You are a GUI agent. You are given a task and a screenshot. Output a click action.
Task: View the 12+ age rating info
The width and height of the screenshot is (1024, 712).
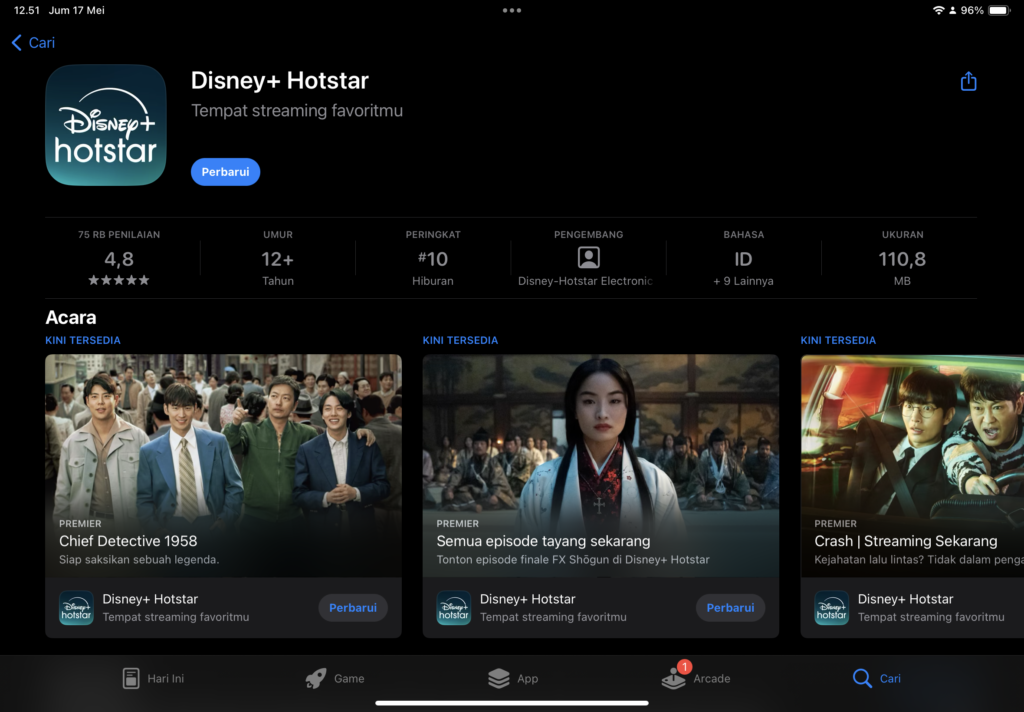(x=278, y=259)
